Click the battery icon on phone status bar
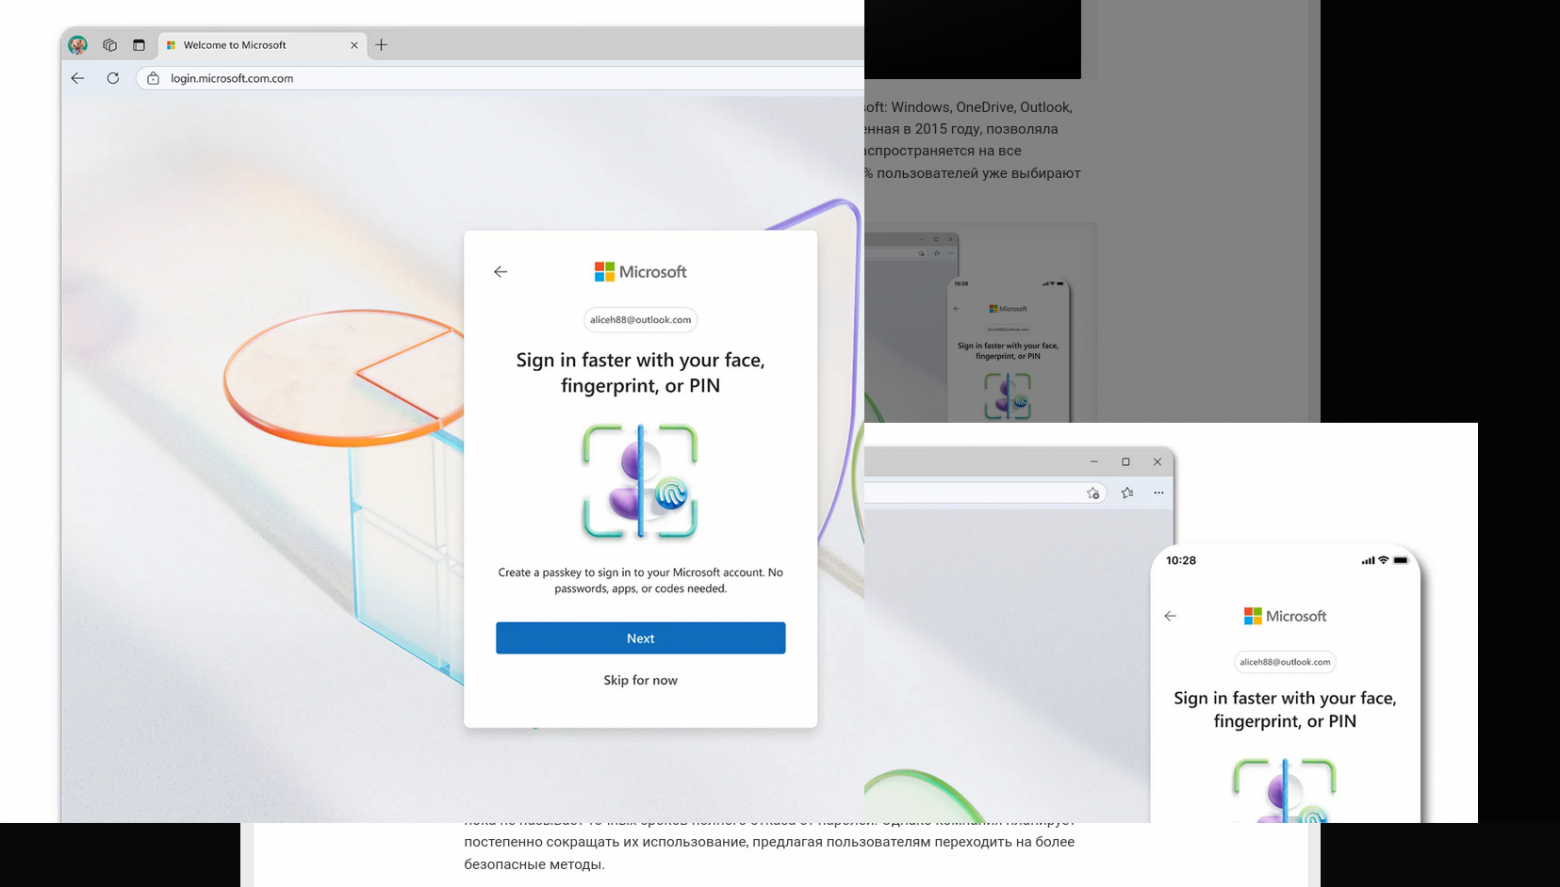This screenshot has height=887, width=1560. tap(1401, 560)
